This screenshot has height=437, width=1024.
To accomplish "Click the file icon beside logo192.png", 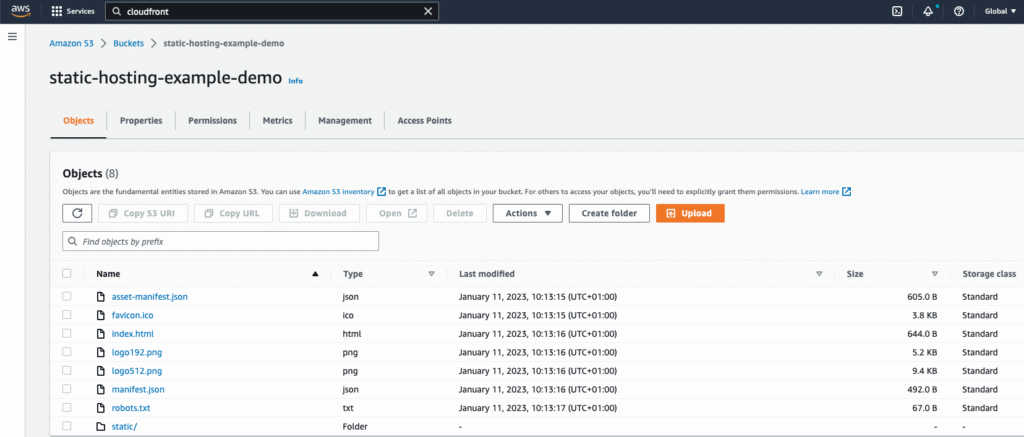I will click(101, 352).
